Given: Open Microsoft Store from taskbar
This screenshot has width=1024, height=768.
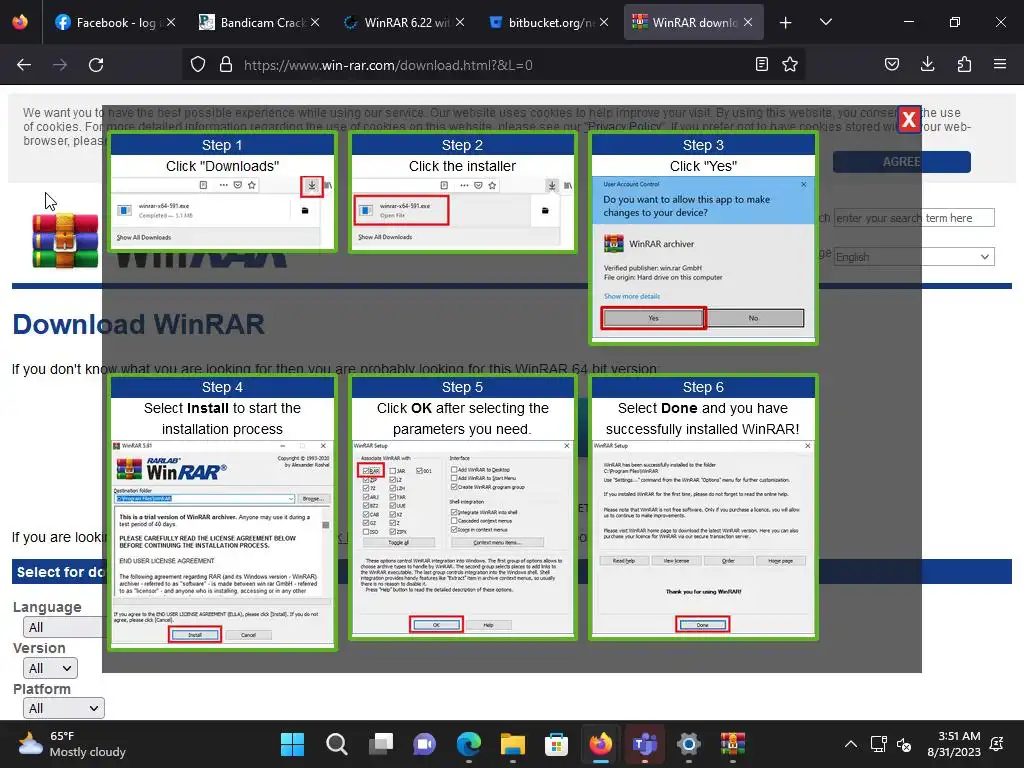Looking at the screenshot, I should point(556,744).
